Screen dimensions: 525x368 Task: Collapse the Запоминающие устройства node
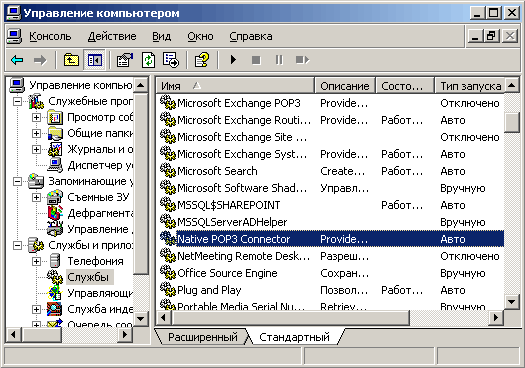coord(17,181)
